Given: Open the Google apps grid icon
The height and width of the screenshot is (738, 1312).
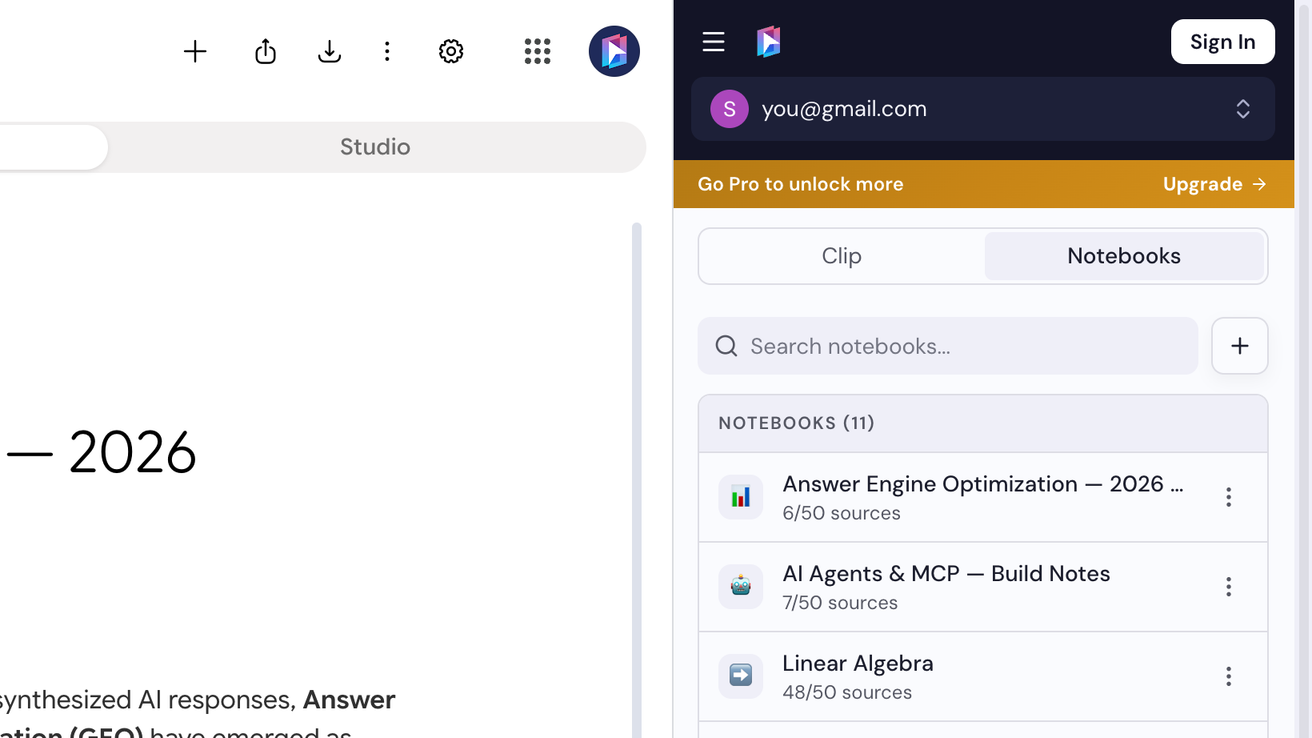Looking at the screenshot, I should (x=537, y=52).
